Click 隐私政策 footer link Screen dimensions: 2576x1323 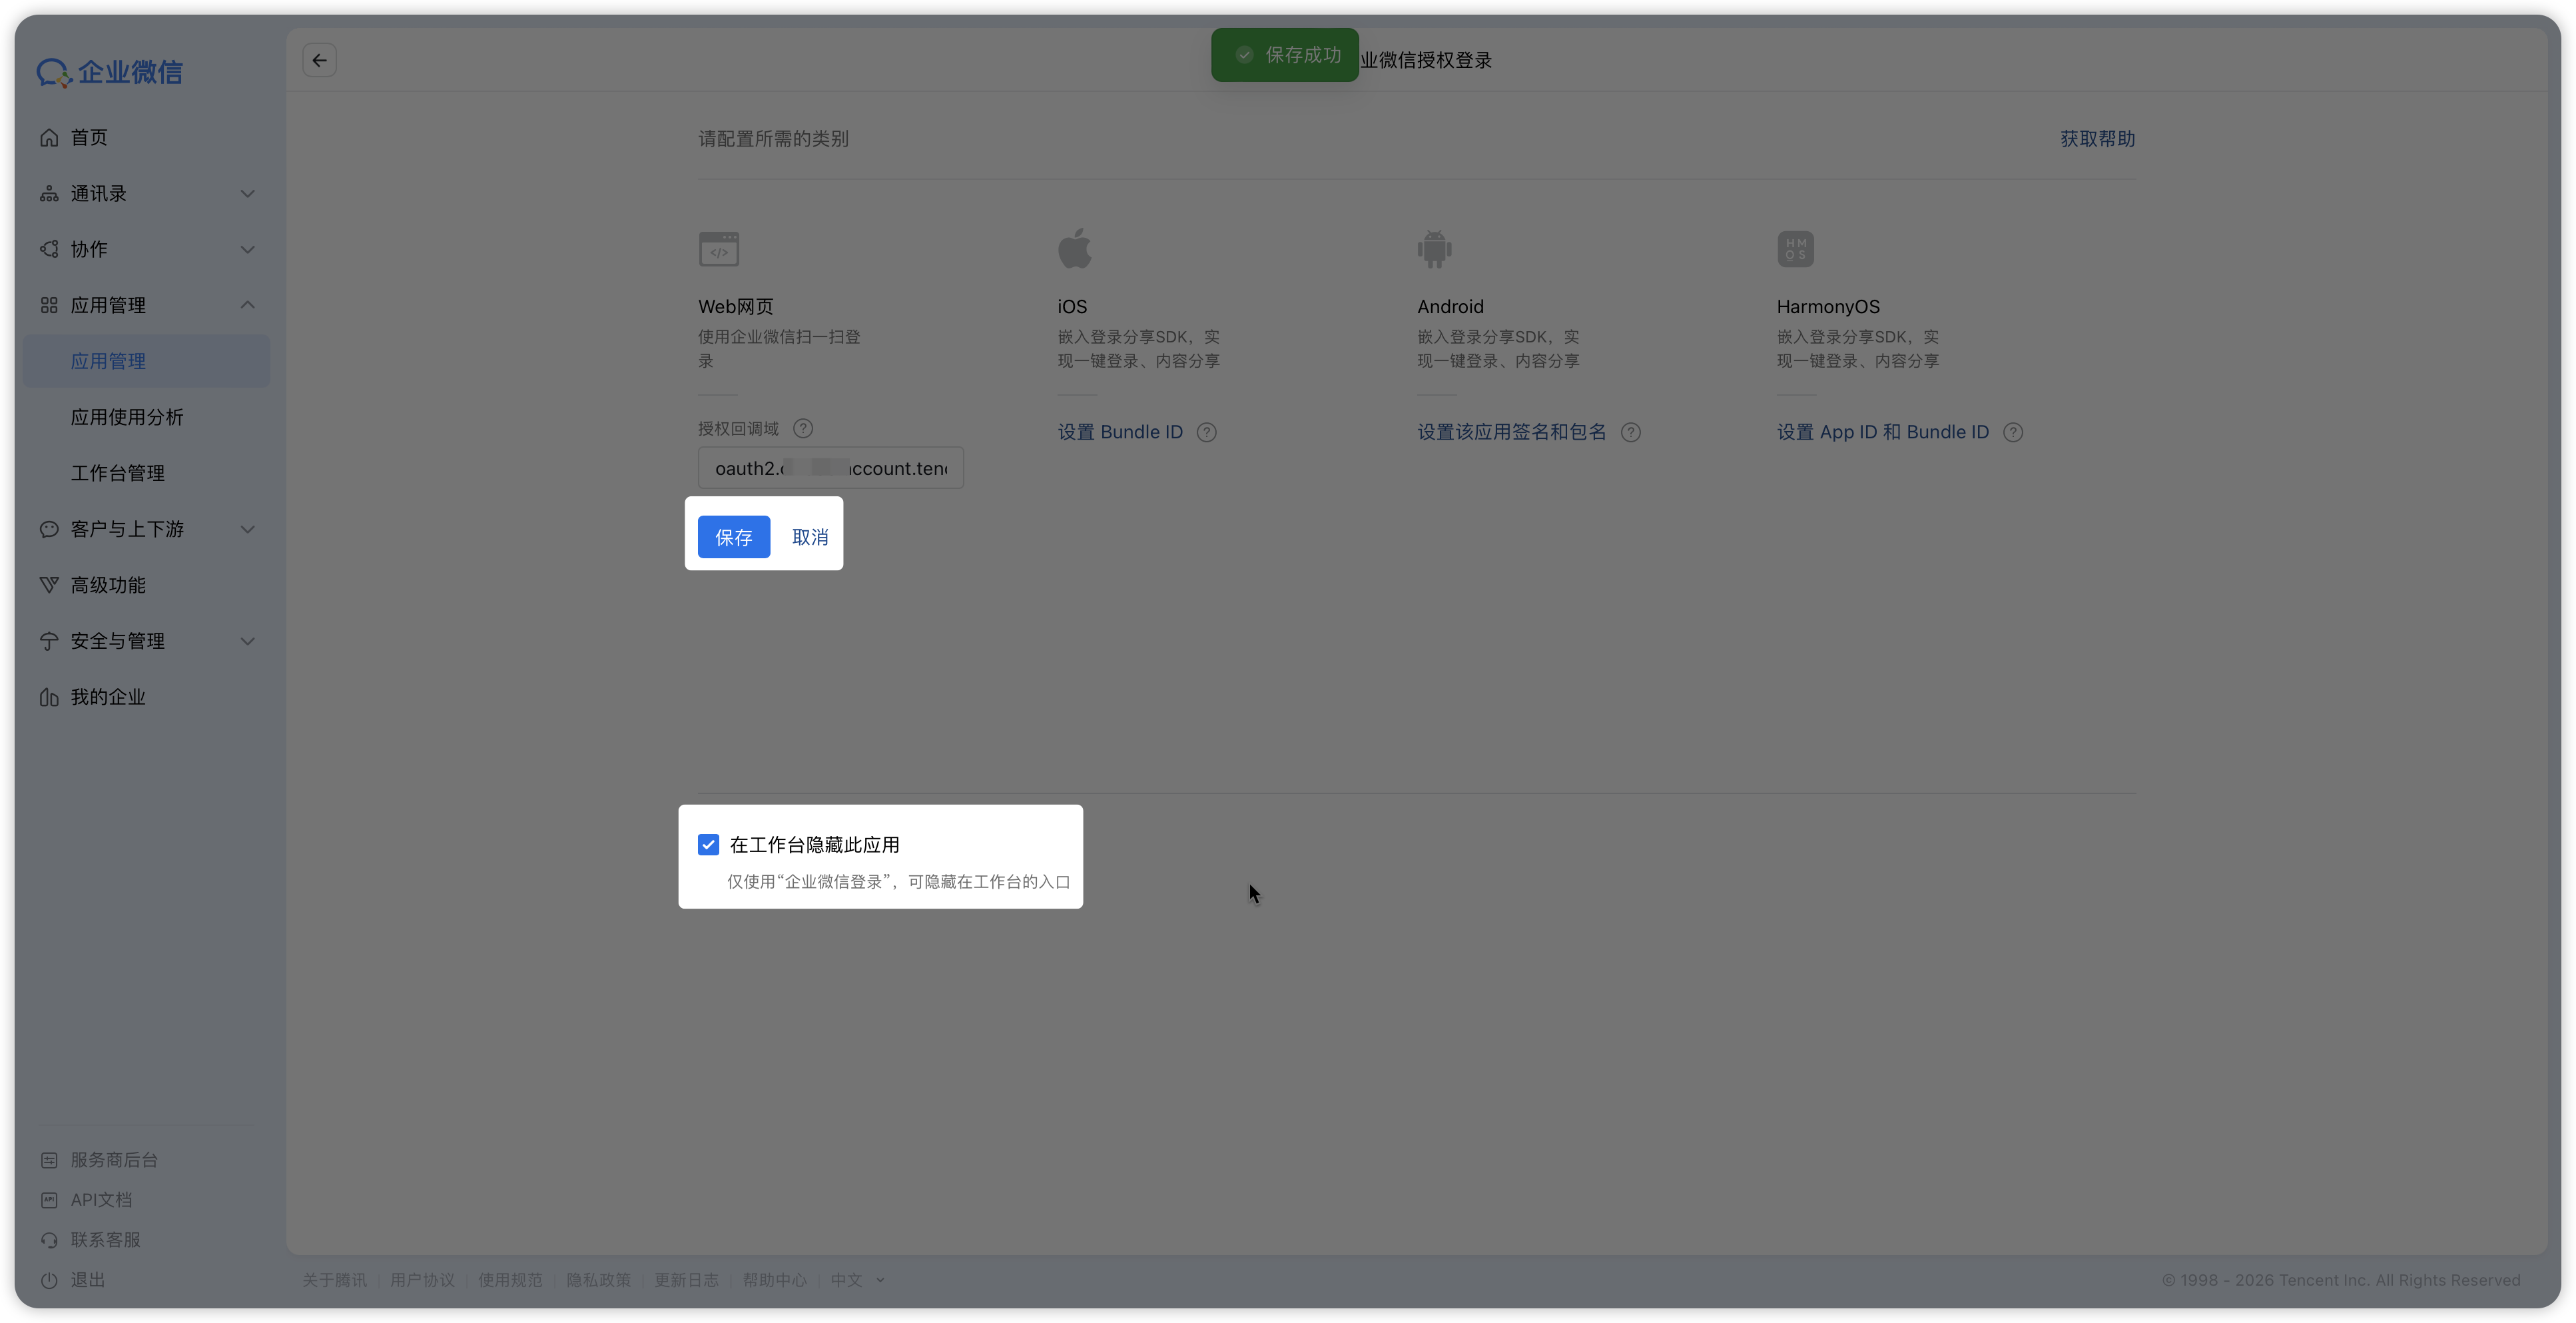click(x=599, y=1280)
